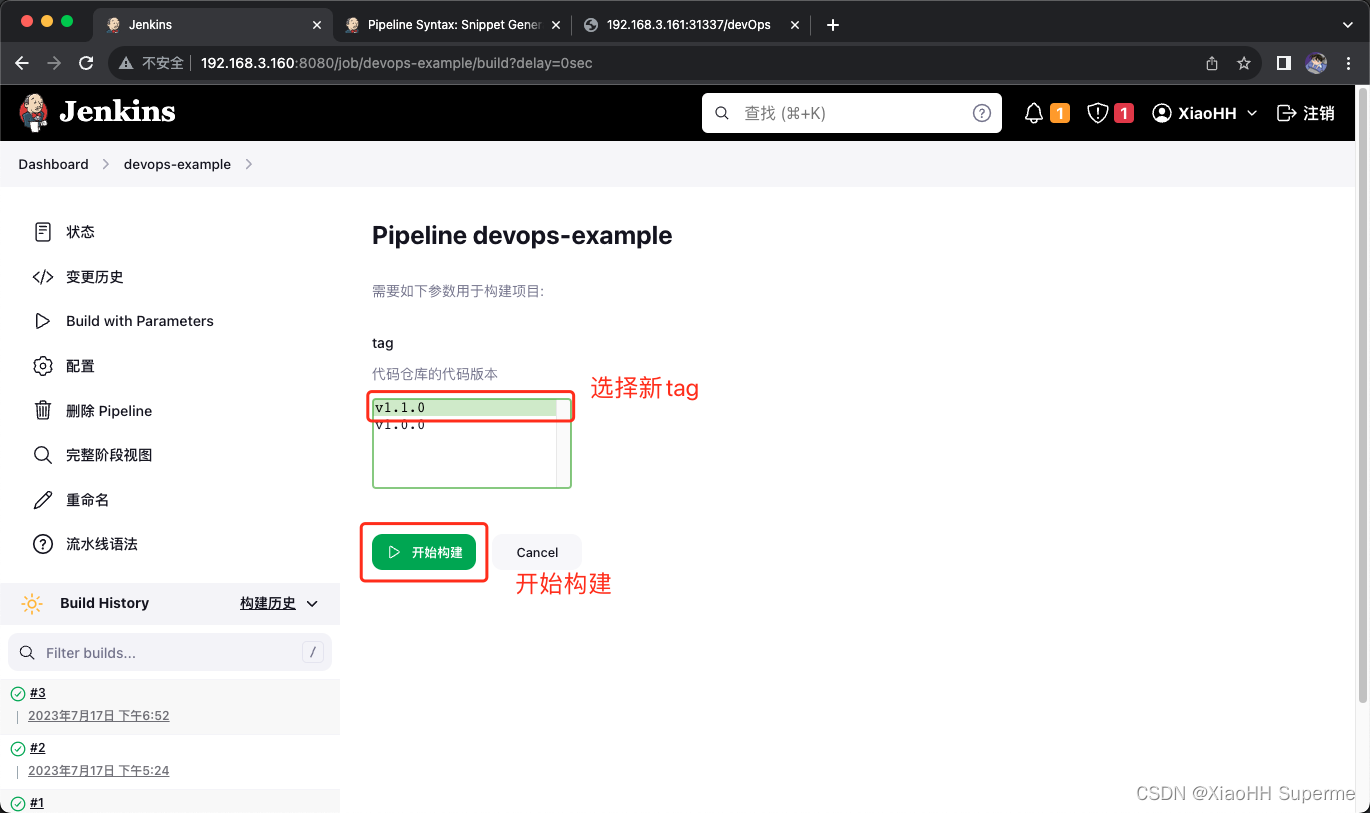Click the search help question mark icon
Image resolution: width=1370 pixels, height=813 pixels.
(982, 113)
